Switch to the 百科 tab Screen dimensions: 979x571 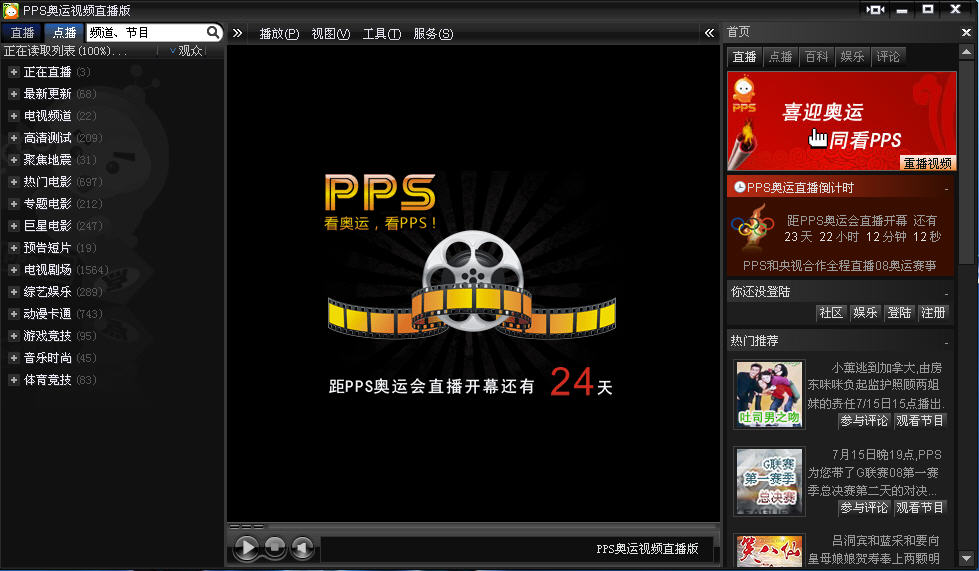pos(816,57)
